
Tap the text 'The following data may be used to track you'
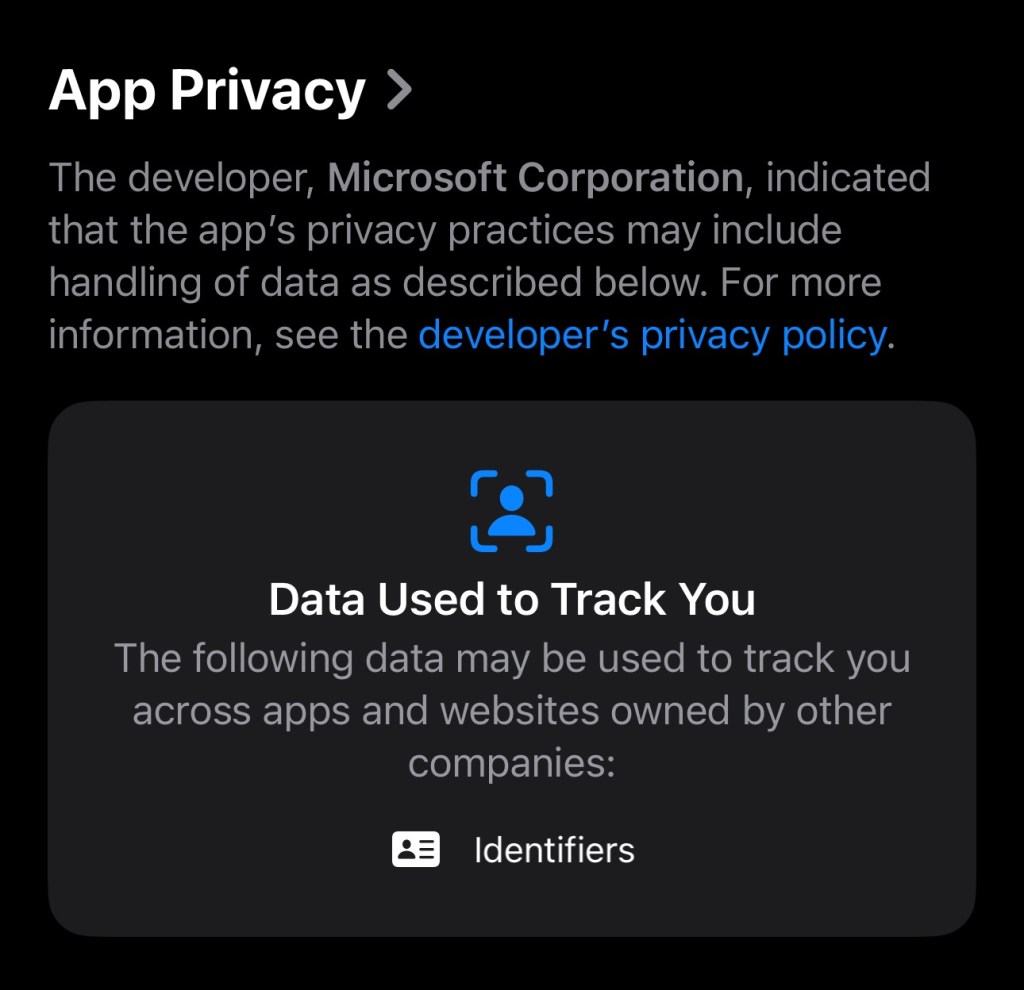pyautogui.click(x=511, y=659)
